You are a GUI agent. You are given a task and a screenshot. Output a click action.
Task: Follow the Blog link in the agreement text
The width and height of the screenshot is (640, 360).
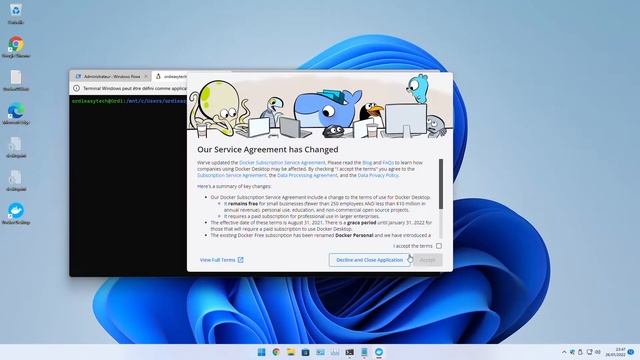click(367, 162)
